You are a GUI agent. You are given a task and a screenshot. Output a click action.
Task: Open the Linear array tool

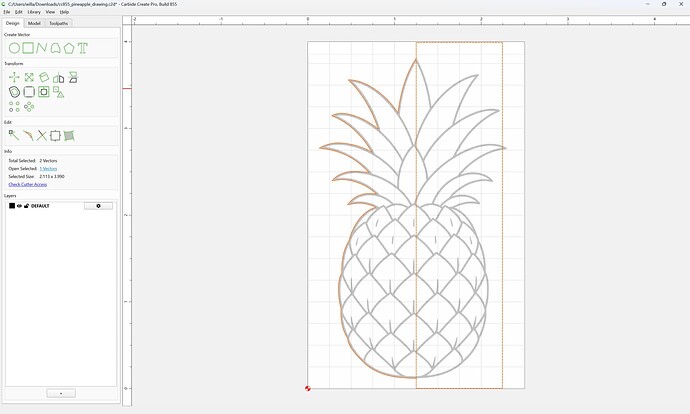pyautogui.click(x=14, y=106)
